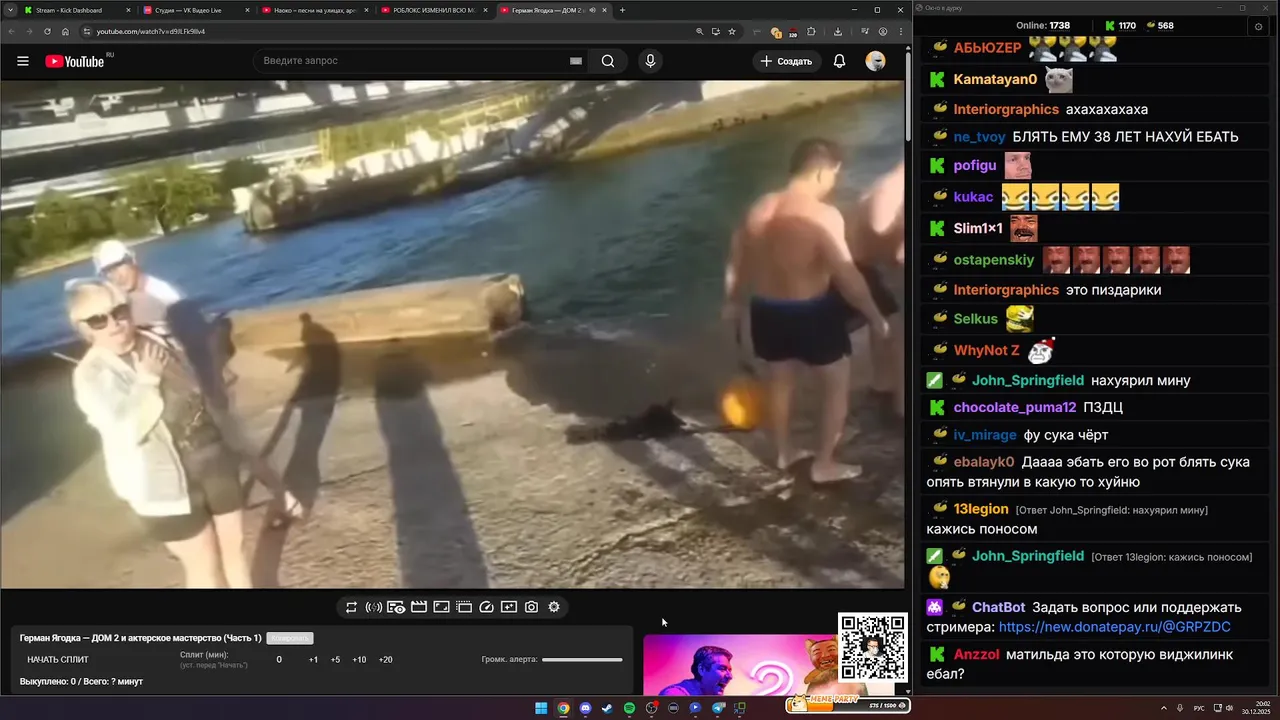The height and width of the screenshot is (720, 1280).
Task: Click the pop-up player icon in the toolbar
Action: click(x=441, y=607)
